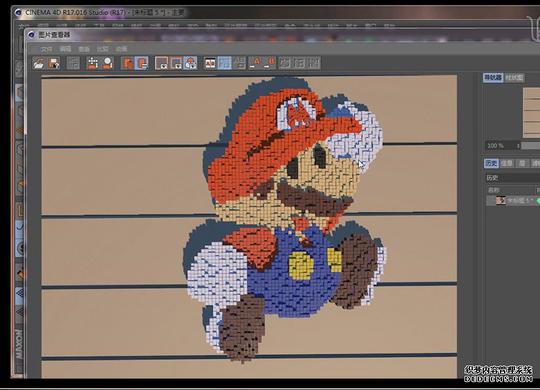Viewport: 540px width, 390px height.
Task: Click the zoom slider beside 100 %
Action: (531, 145)
